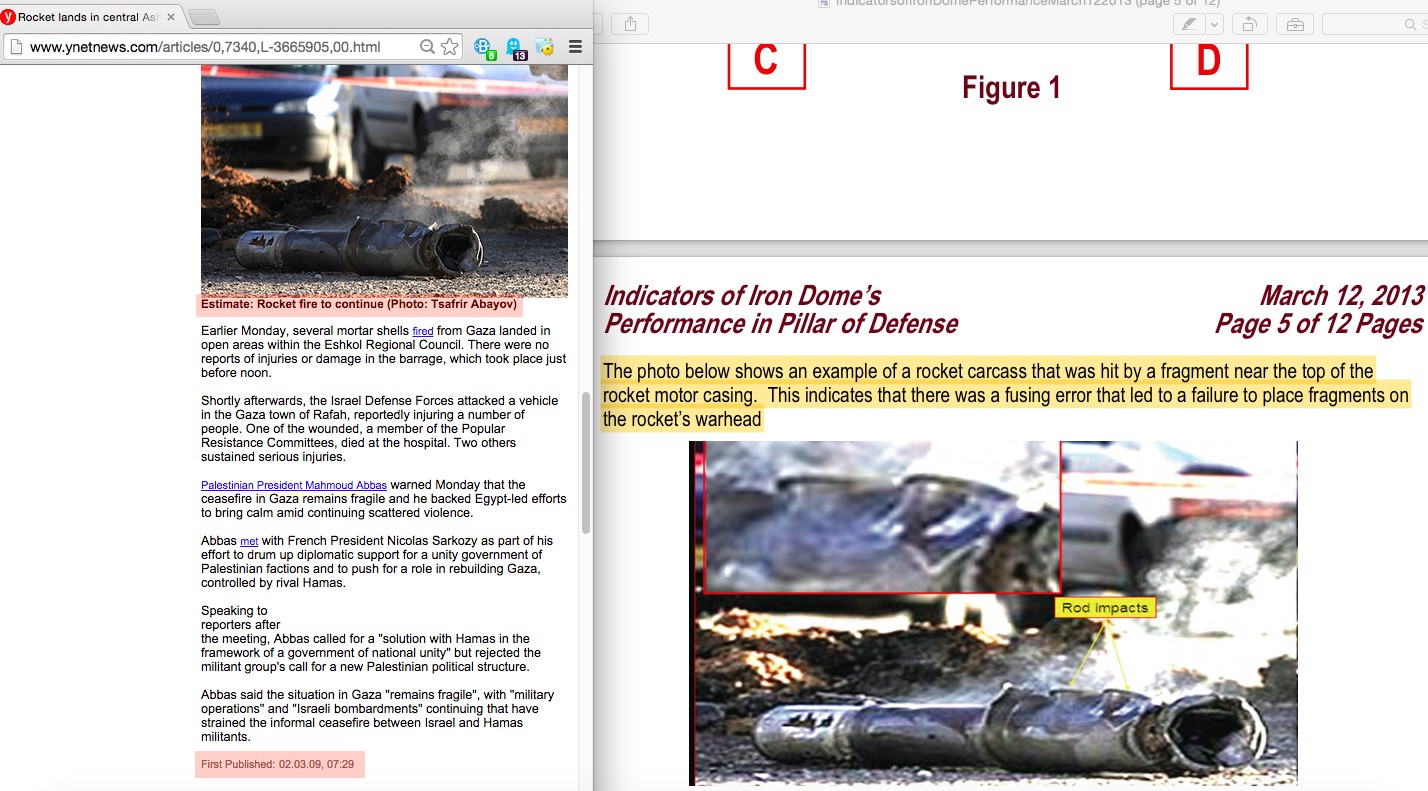The height and width of the screenshot is (791, 1428).
Task: Click the 'met' hyperlink about Sarkozy
Action: click(249, 541)
